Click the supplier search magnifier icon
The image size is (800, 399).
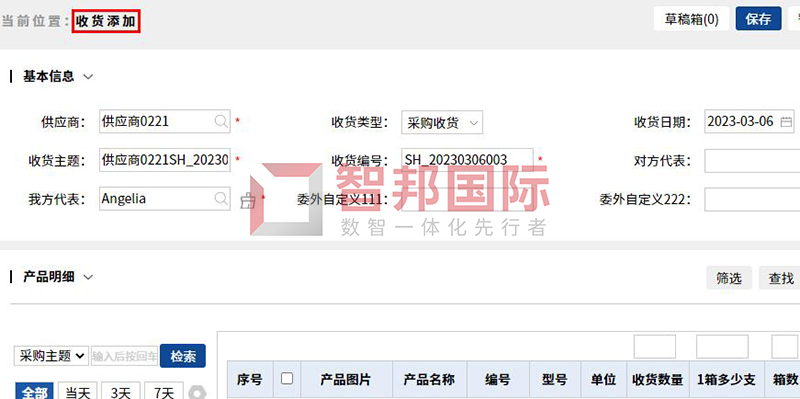(x=221, y=121)
